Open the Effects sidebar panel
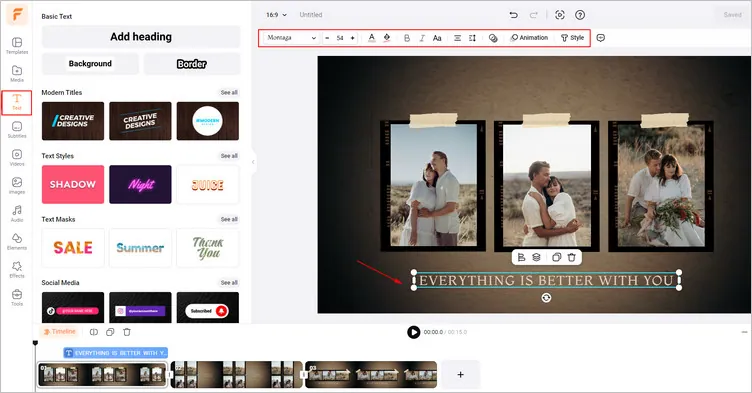The image size is (752, 393). [17, 270]
